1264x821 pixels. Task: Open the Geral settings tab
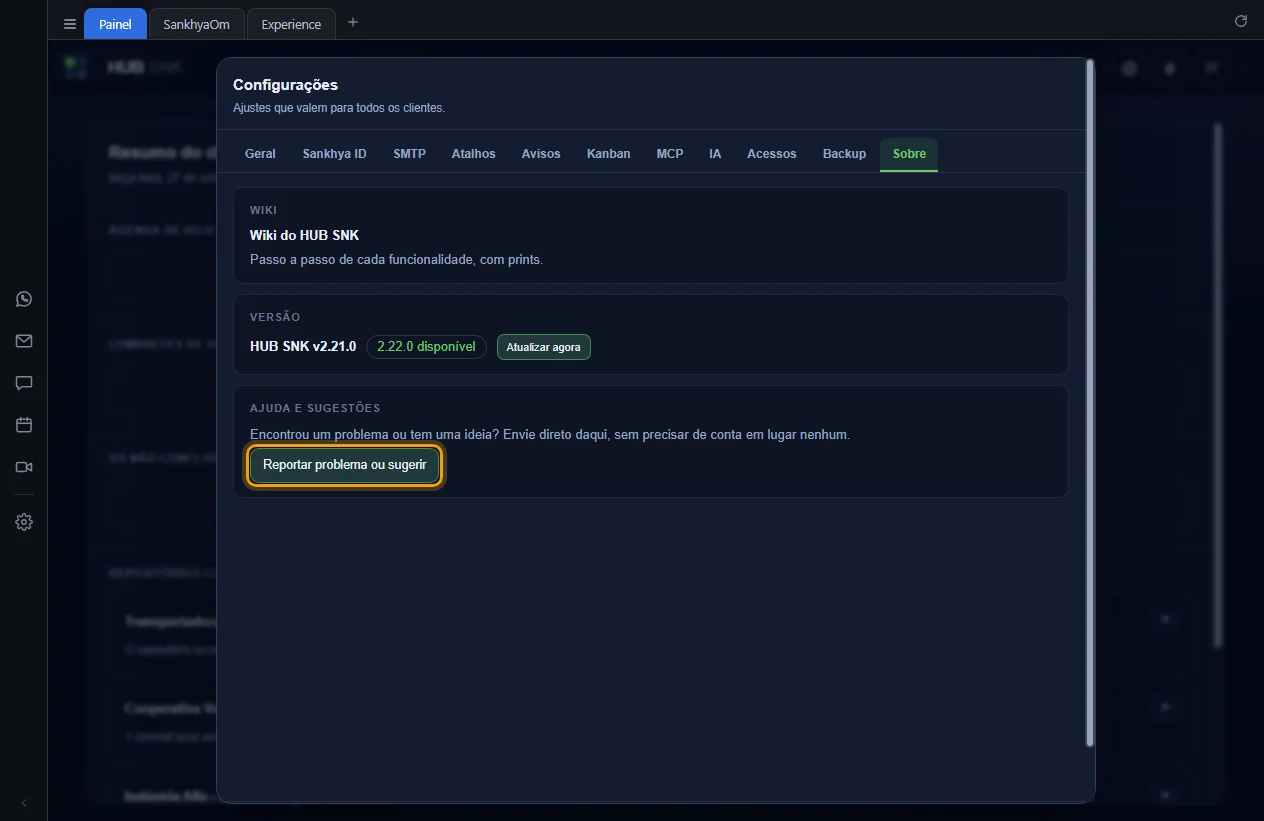tap(260, 154)
